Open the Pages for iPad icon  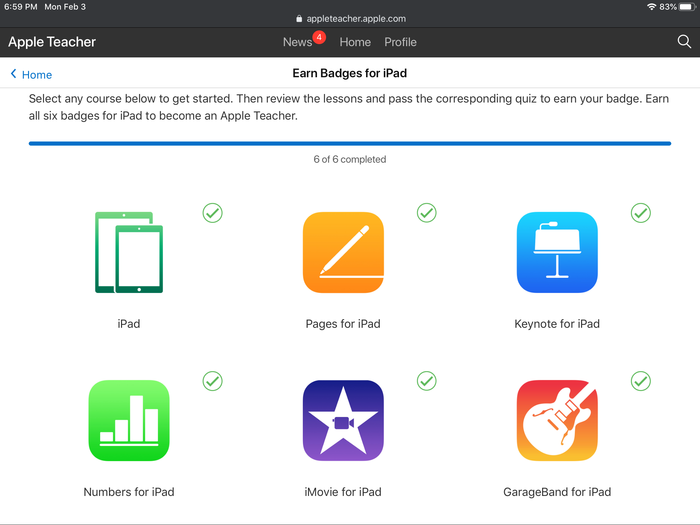pos(343,252)
